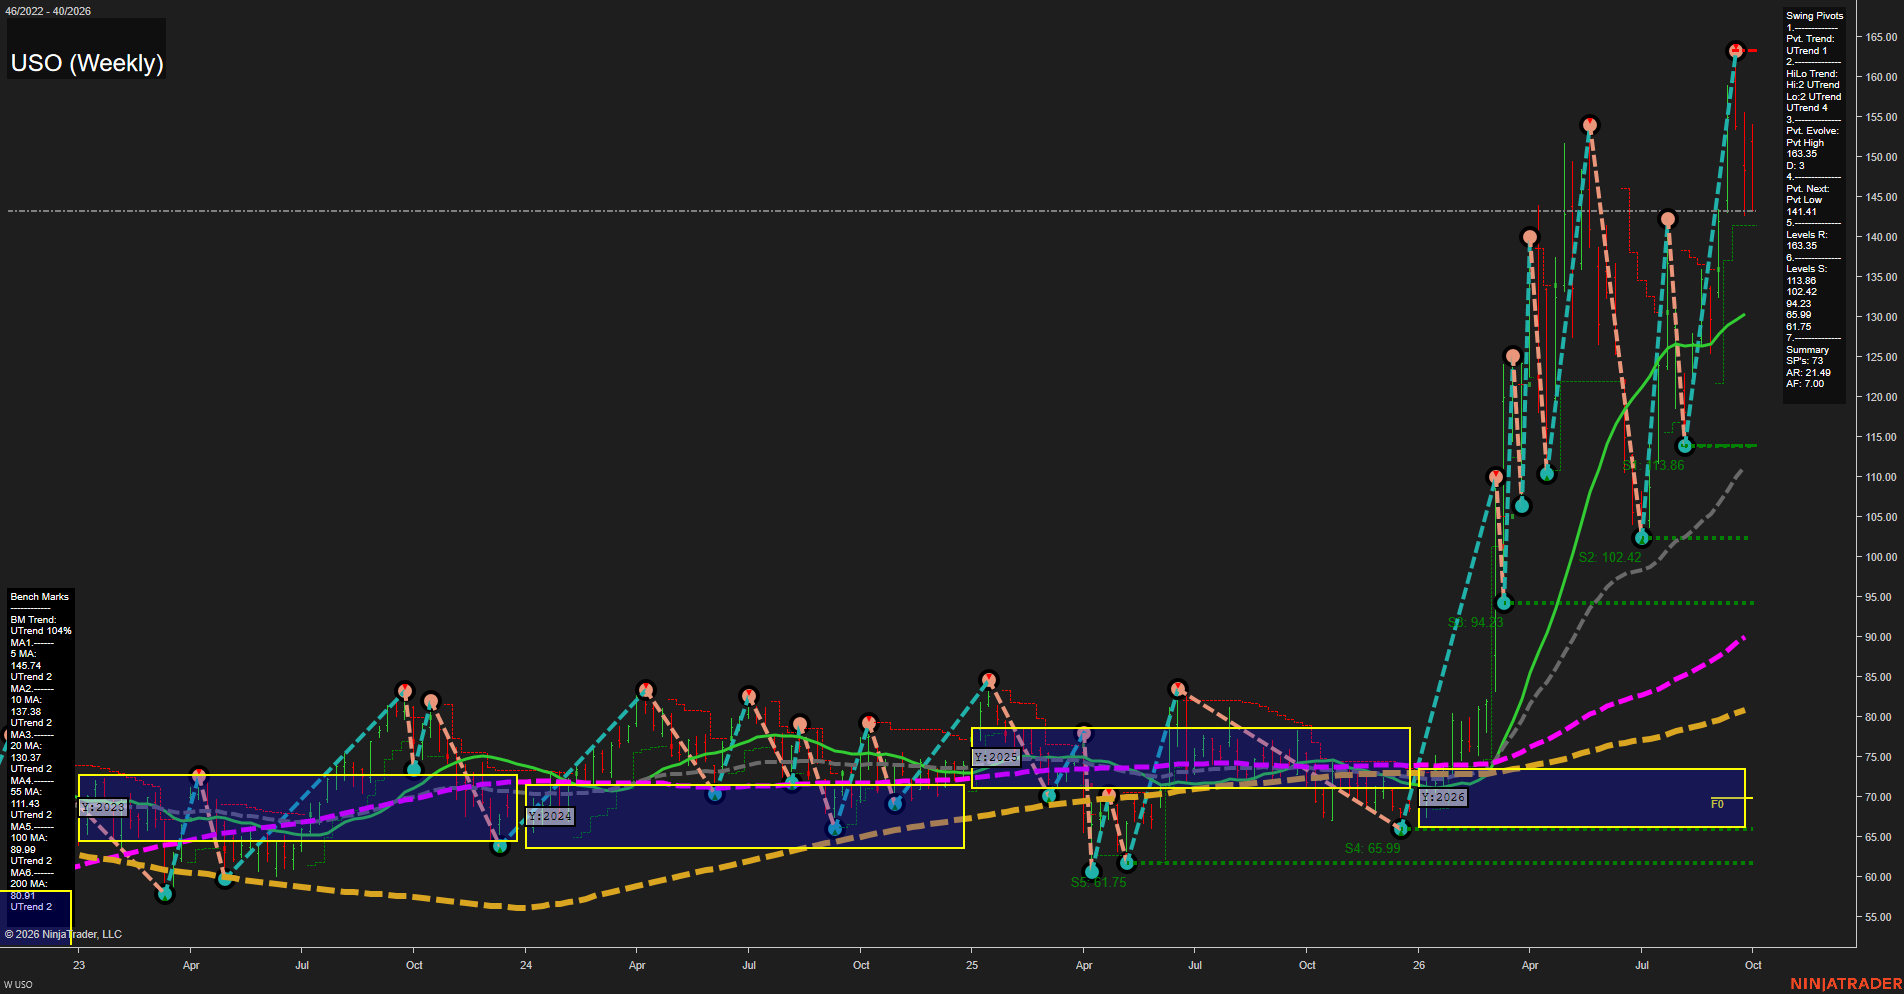The height and width of the screenshot is (994, 1904).
Task: Click the "SP's: 73" summary value
Action: (x=1804, y=361)
